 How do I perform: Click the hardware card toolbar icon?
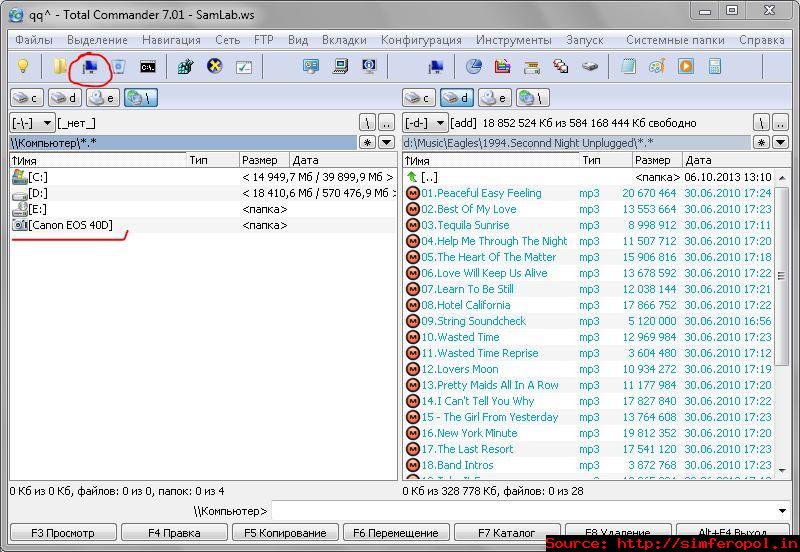coord(532,67)
